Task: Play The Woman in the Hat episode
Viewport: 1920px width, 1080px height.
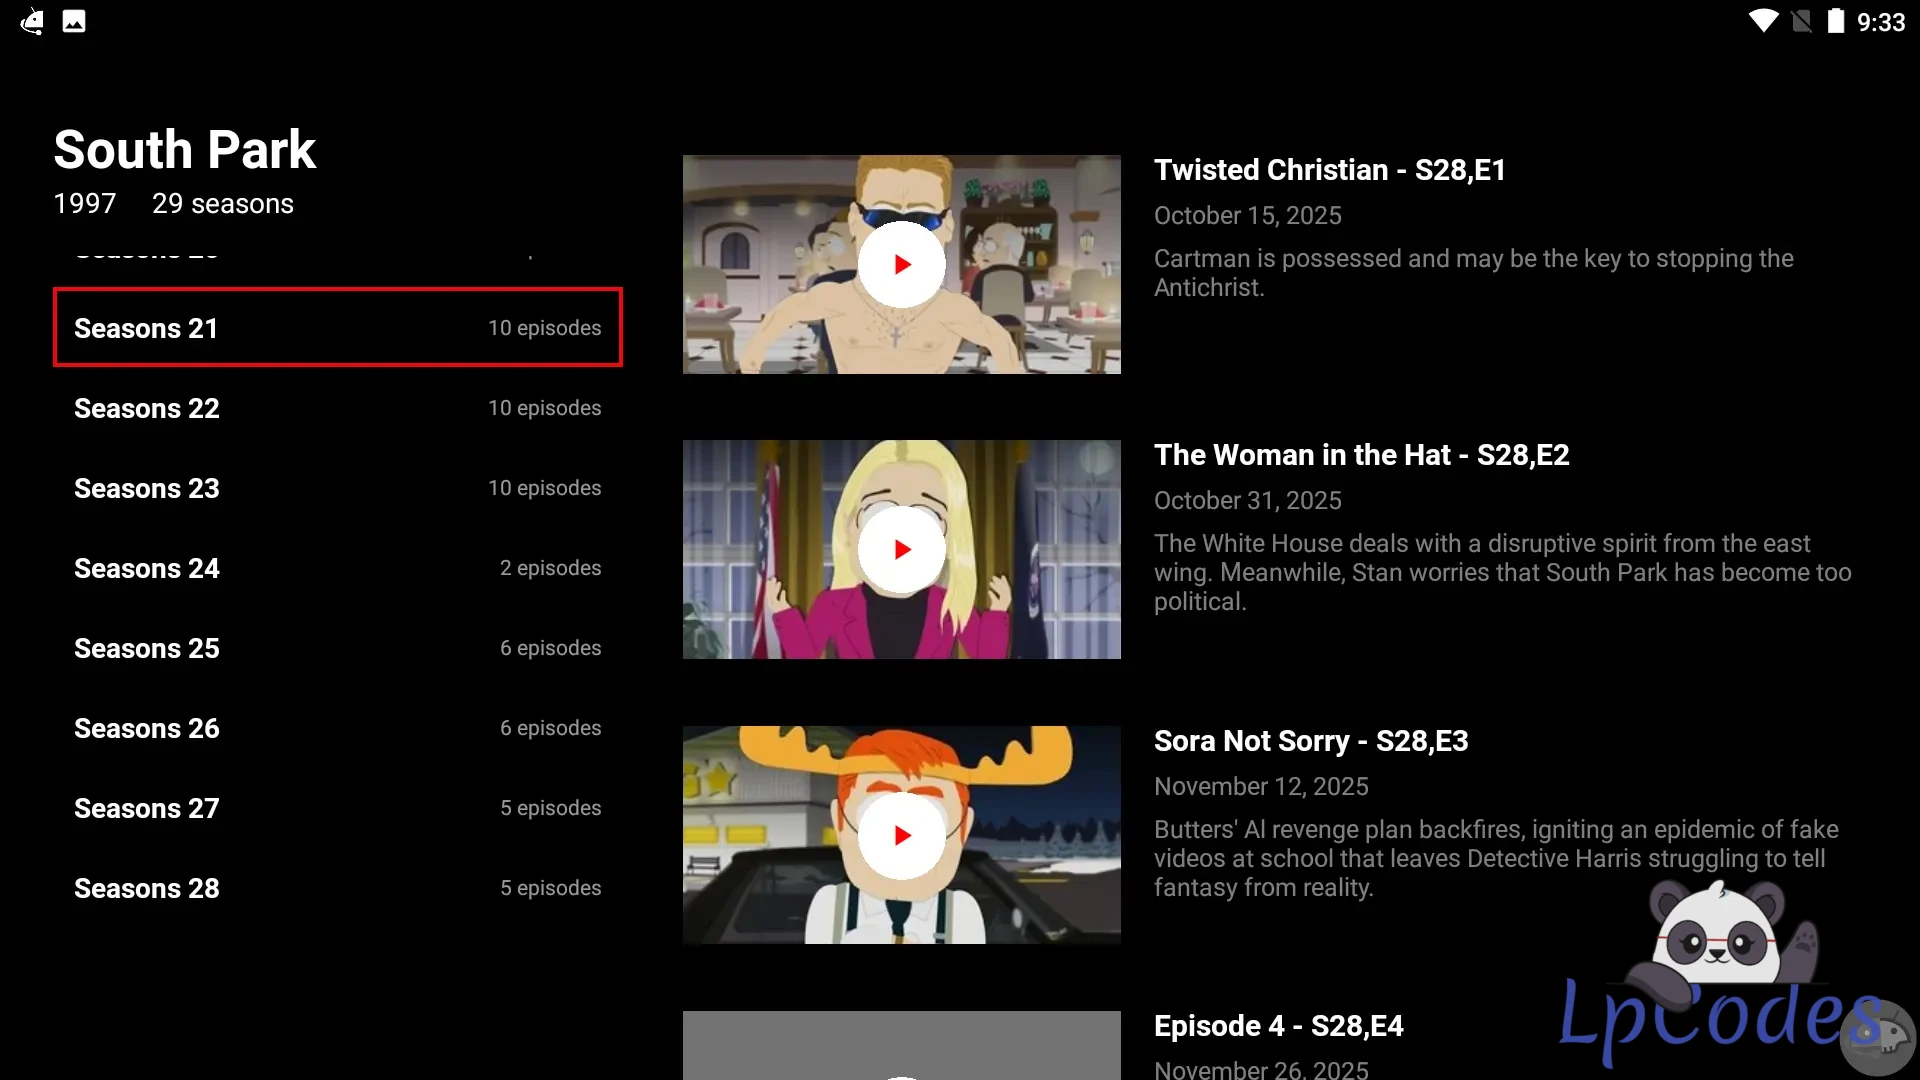Action: [901, 549]
